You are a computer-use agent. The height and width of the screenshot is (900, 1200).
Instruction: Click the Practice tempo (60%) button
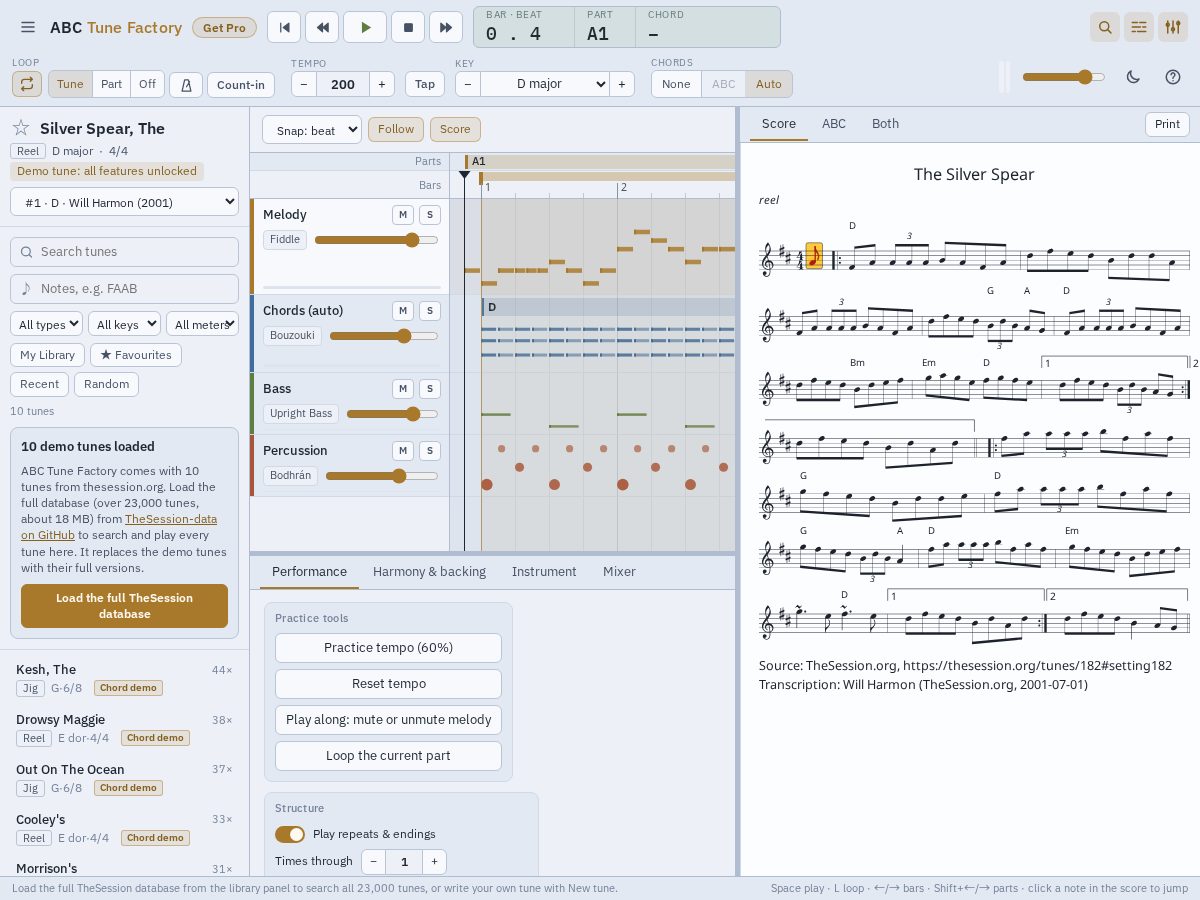(388, 648)
